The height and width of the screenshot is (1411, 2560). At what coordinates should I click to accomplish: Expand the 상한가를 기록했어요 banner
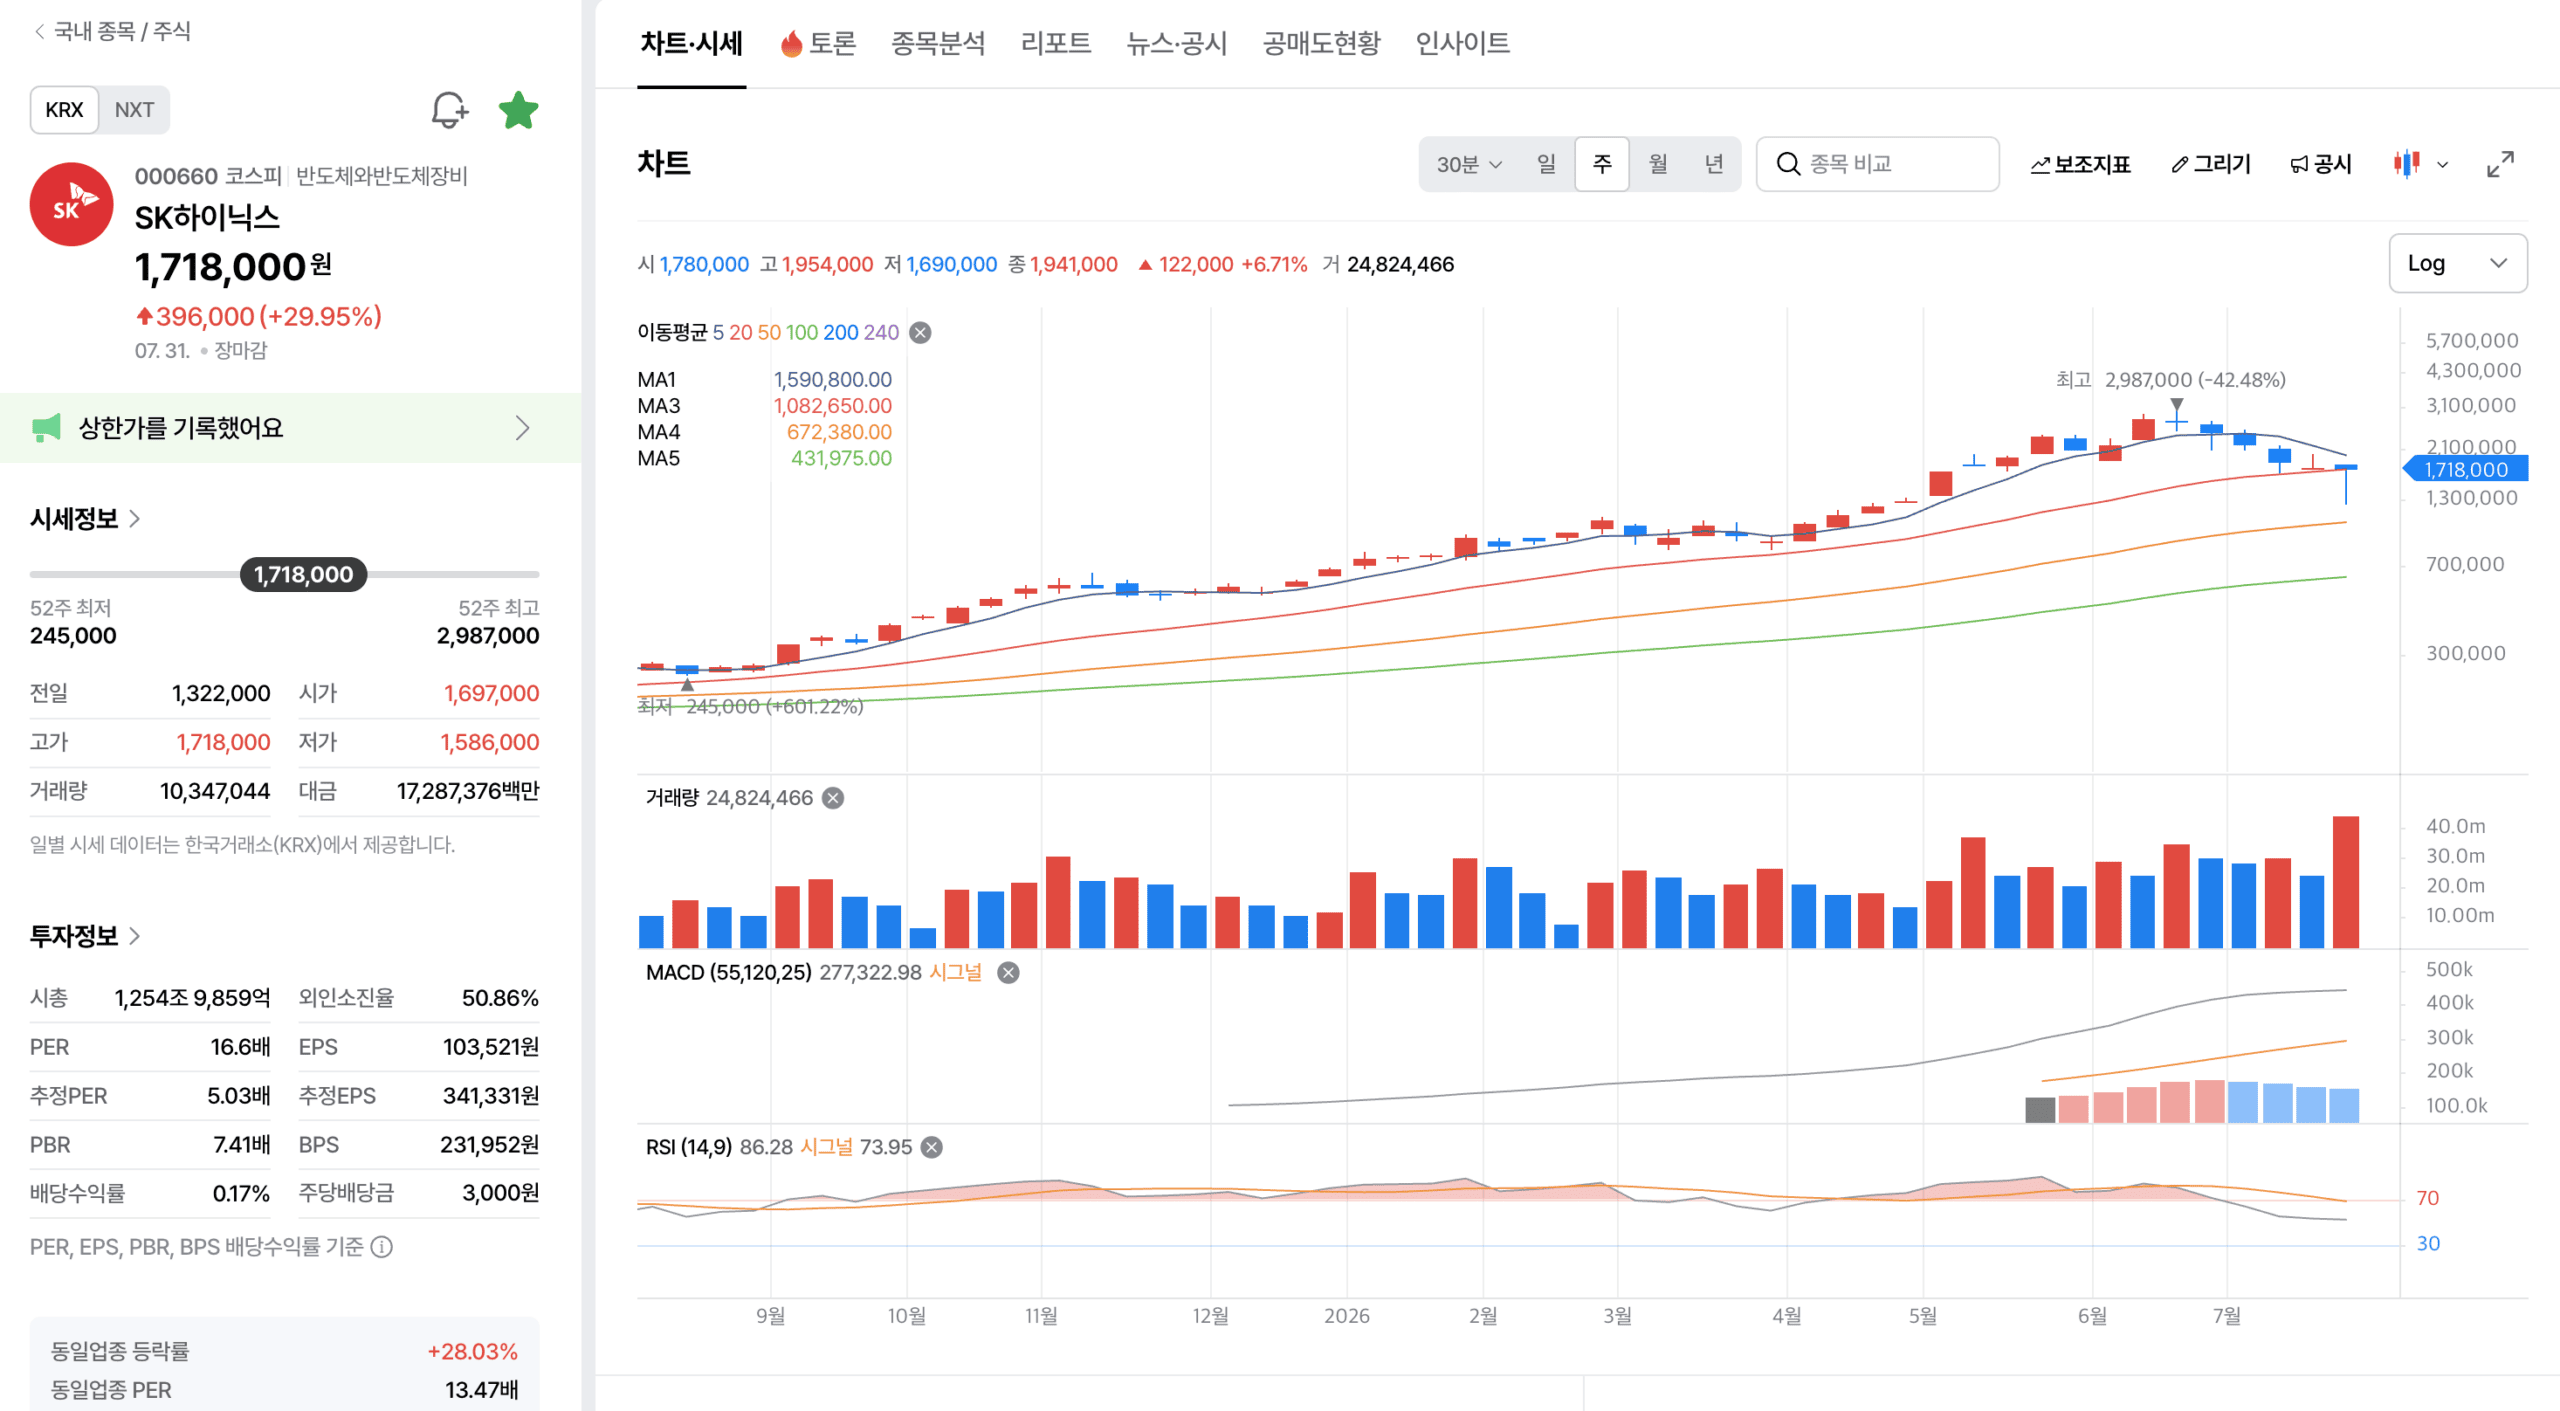[x=290, y=428]
